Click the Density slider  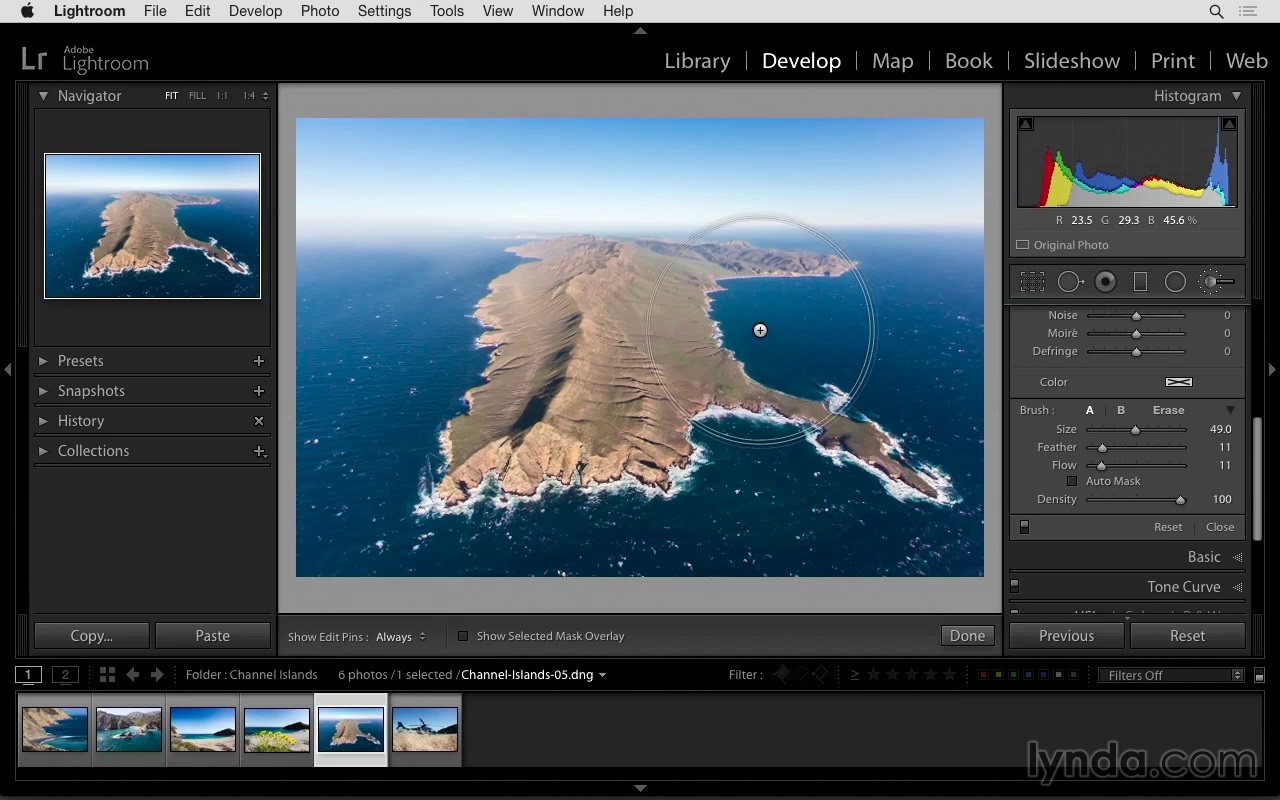point(1136,499)
